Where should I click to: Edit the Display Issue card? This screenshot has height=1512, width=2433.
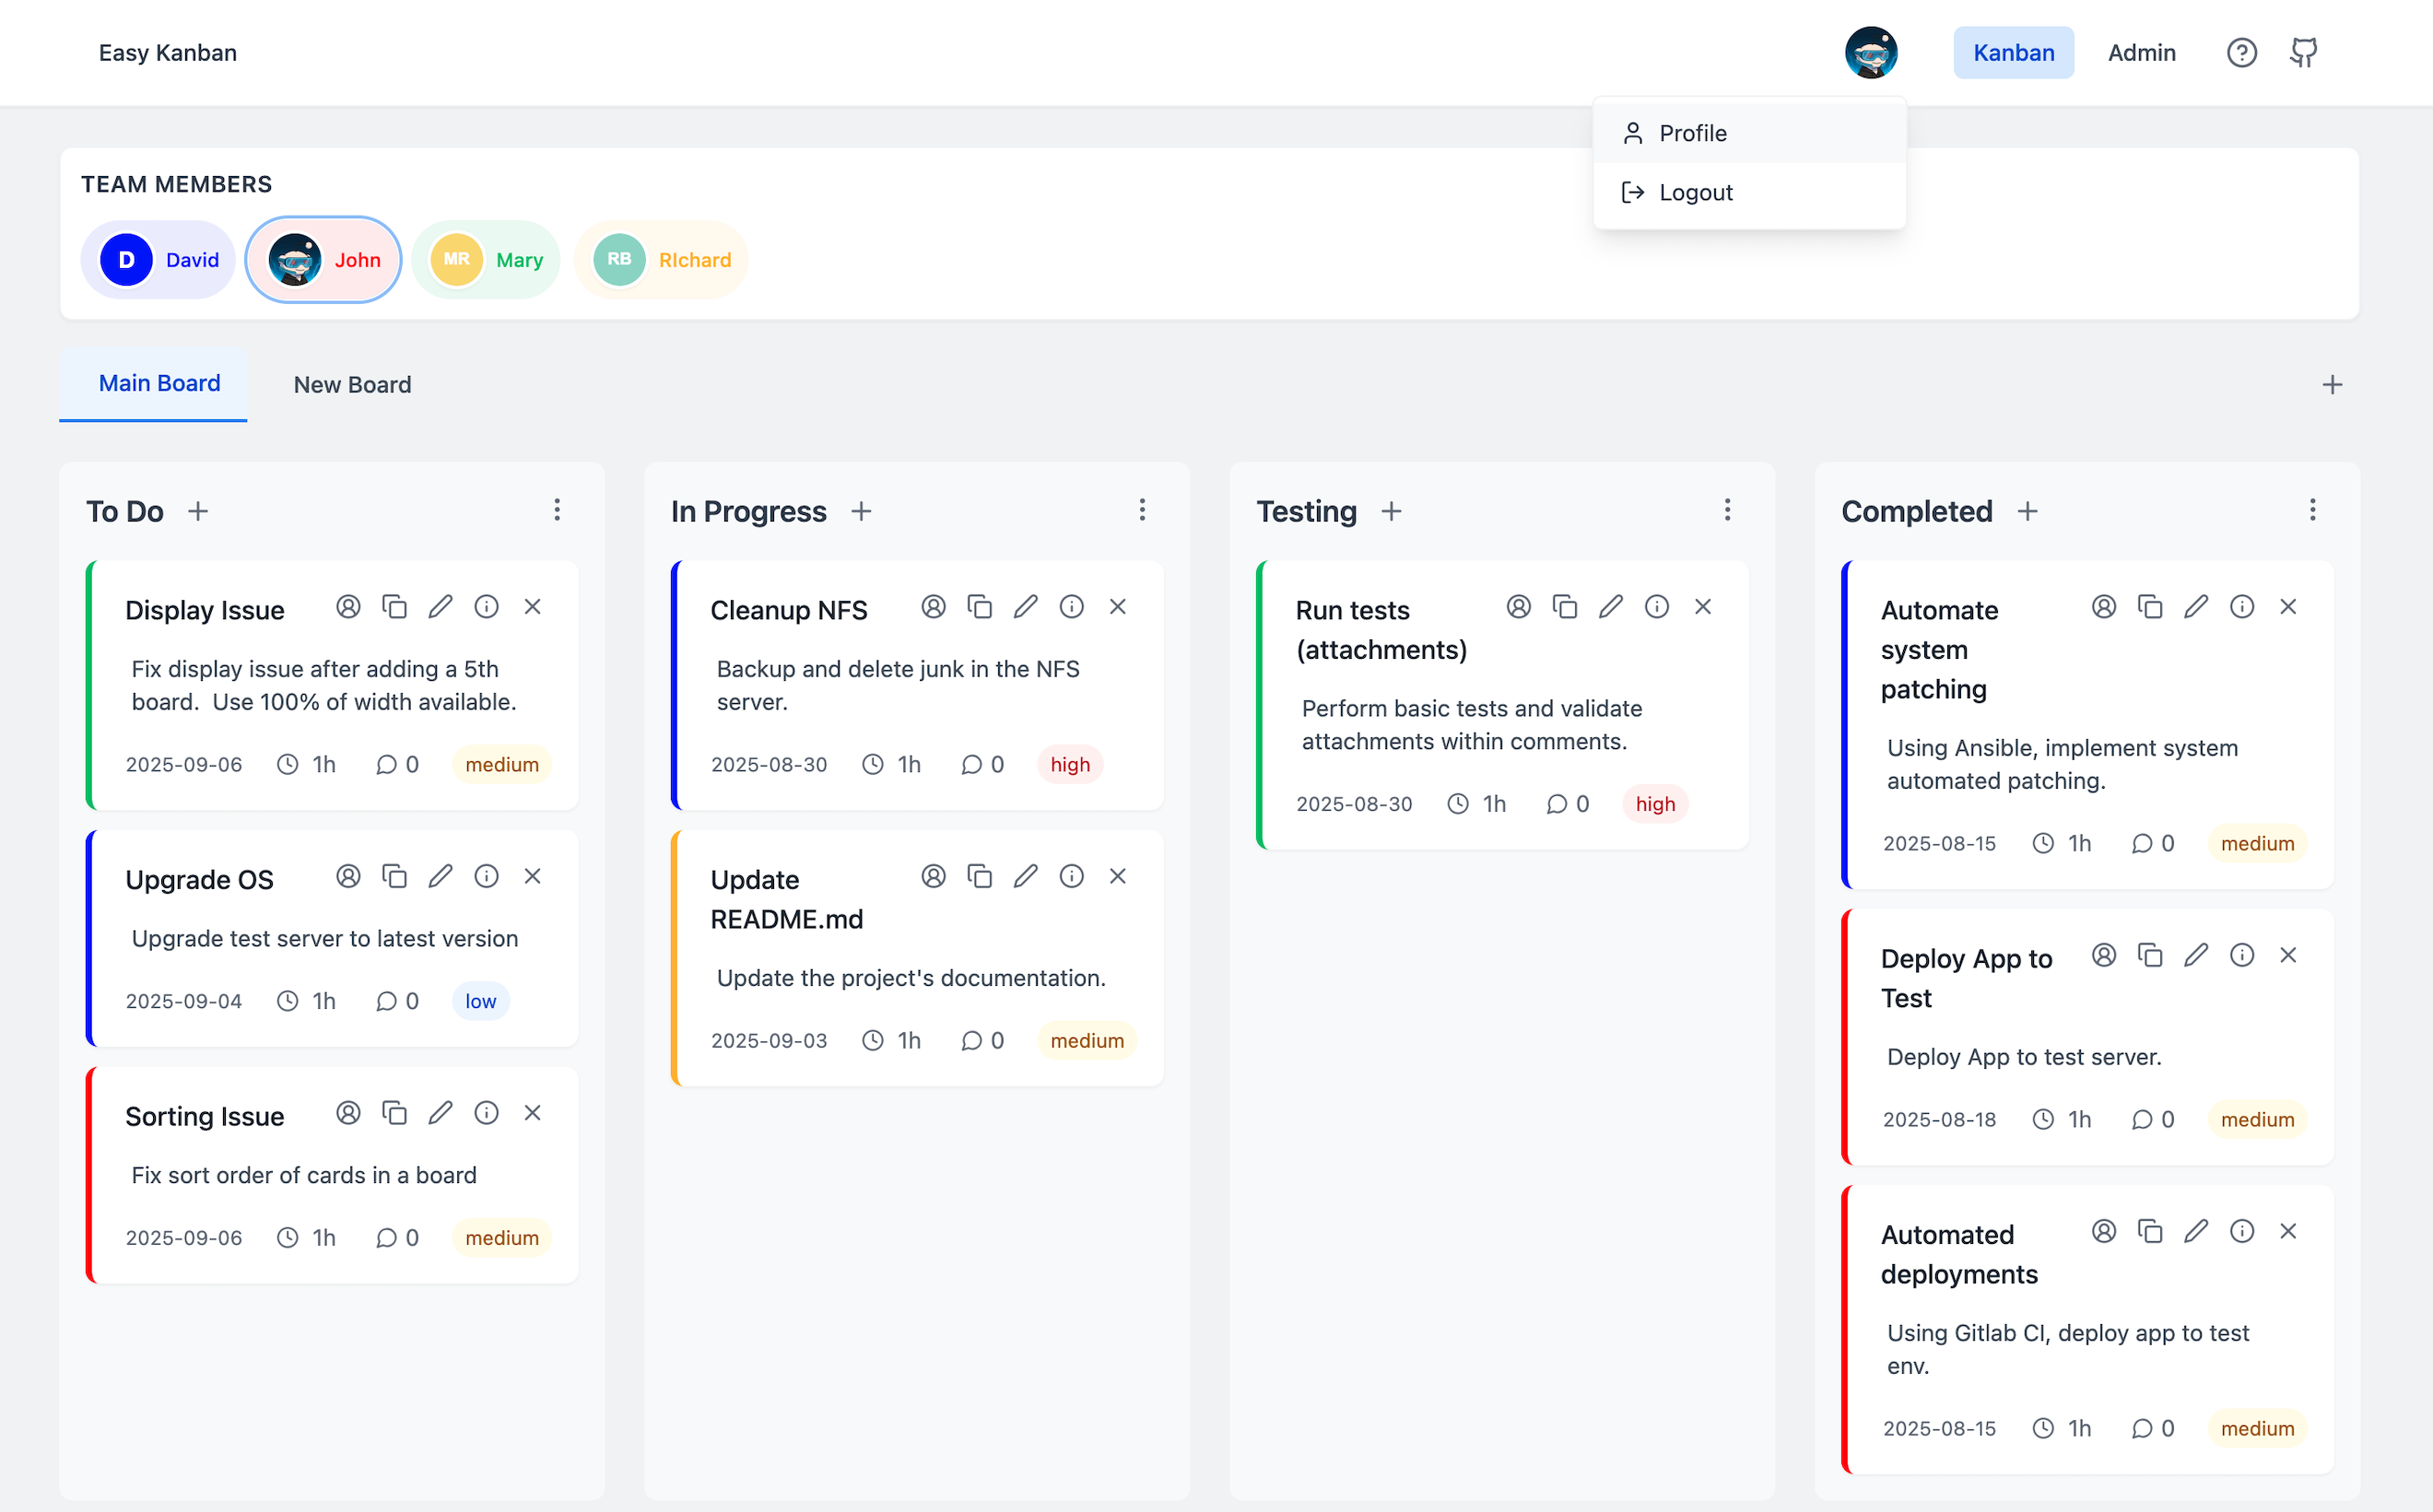point(440,606)
